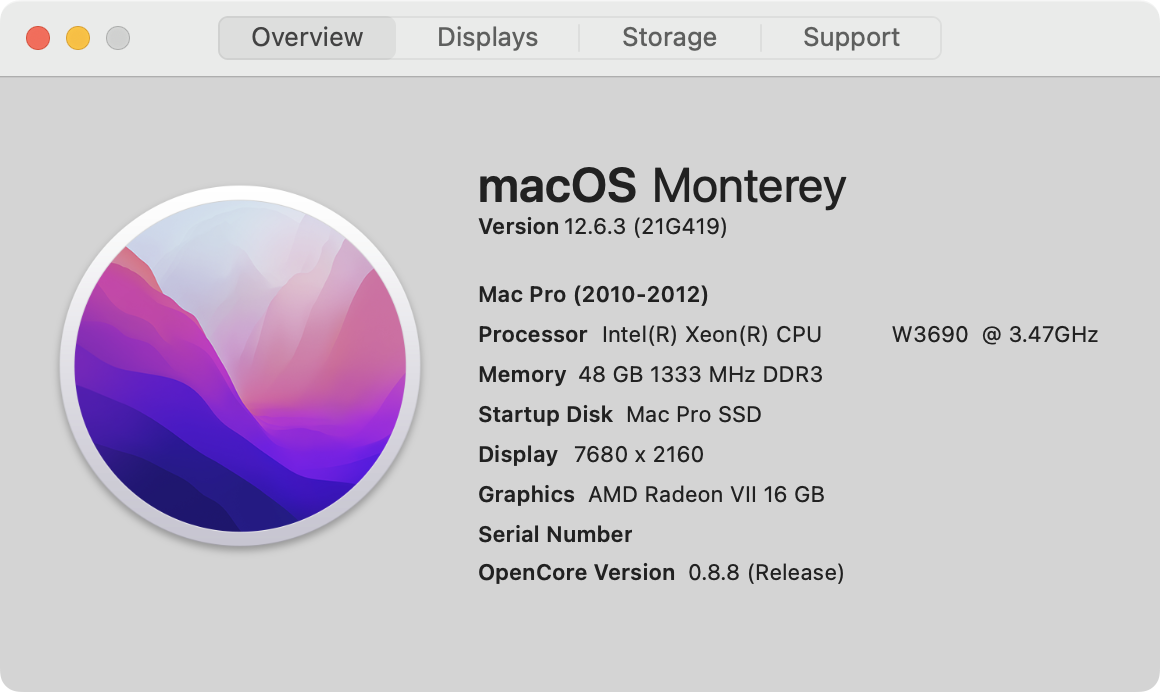Click the 7680 x 2160 display resolution
Image resolution: width=1160 pixels, height=692 pixels.
pos(638,455)
